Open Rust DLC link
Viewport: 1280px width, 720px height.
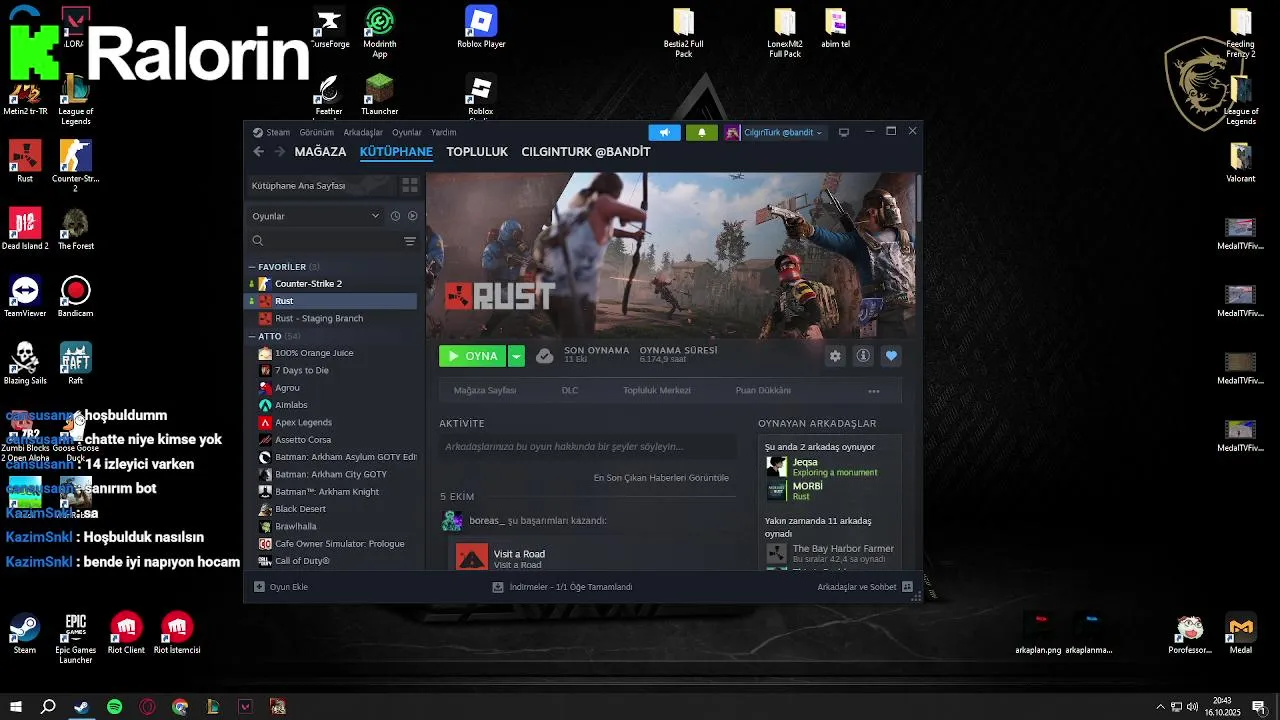tap(570, 391)
